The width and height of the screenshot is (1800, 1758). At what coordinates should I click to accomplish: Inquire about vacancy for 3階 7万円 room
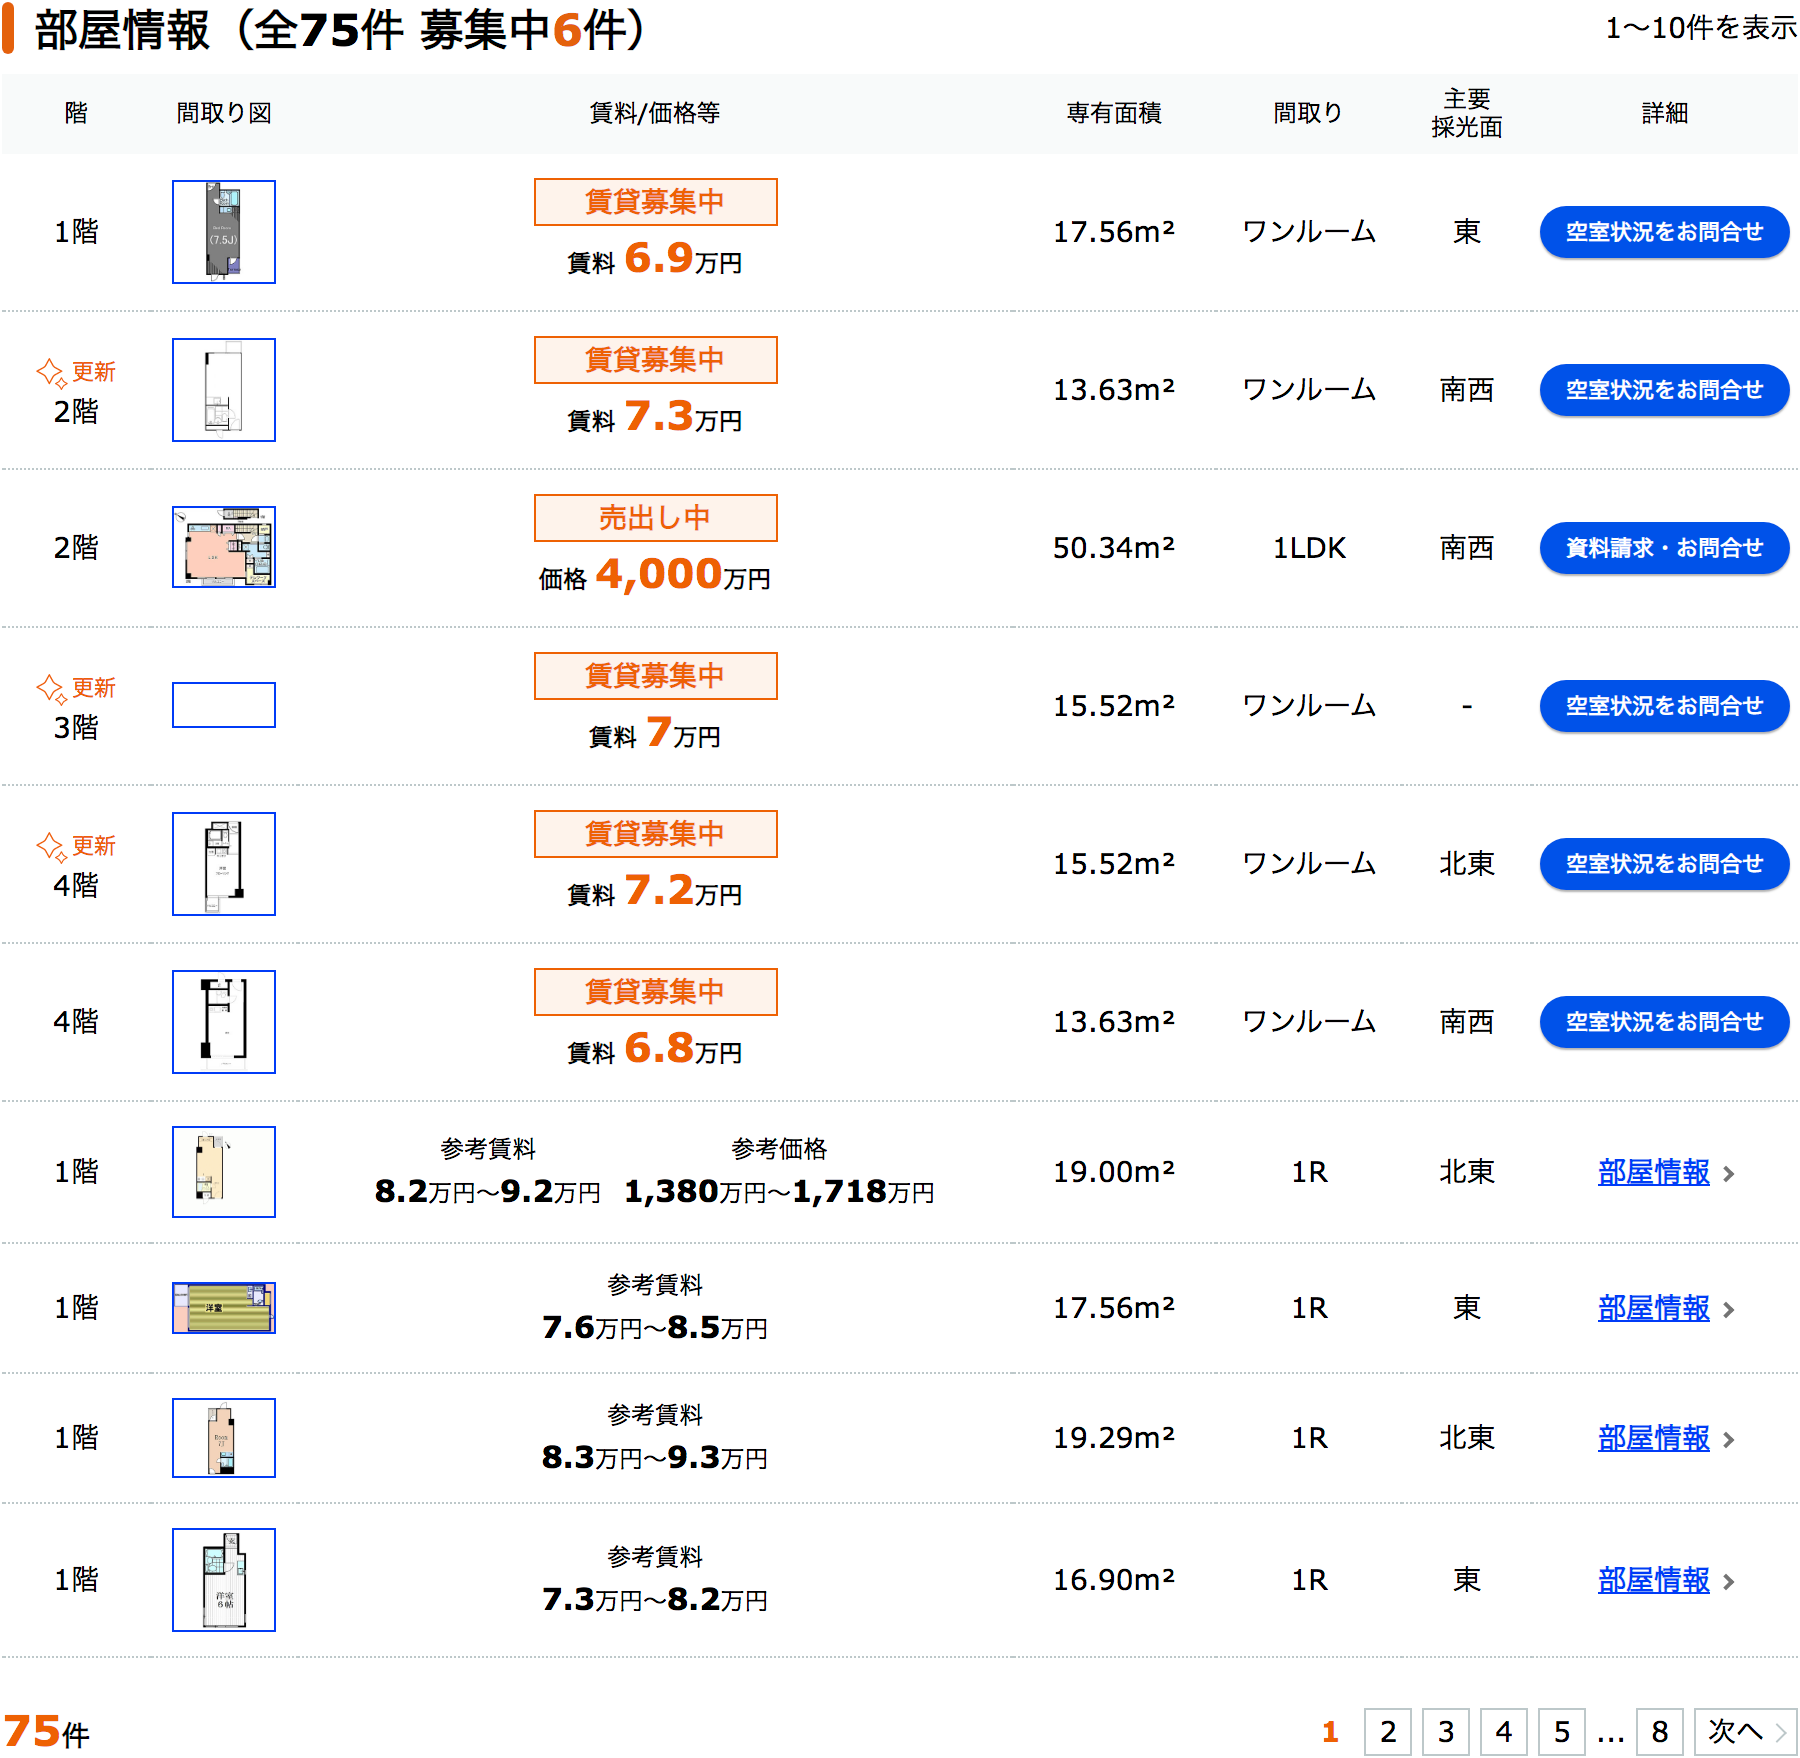coord(1664,706)
